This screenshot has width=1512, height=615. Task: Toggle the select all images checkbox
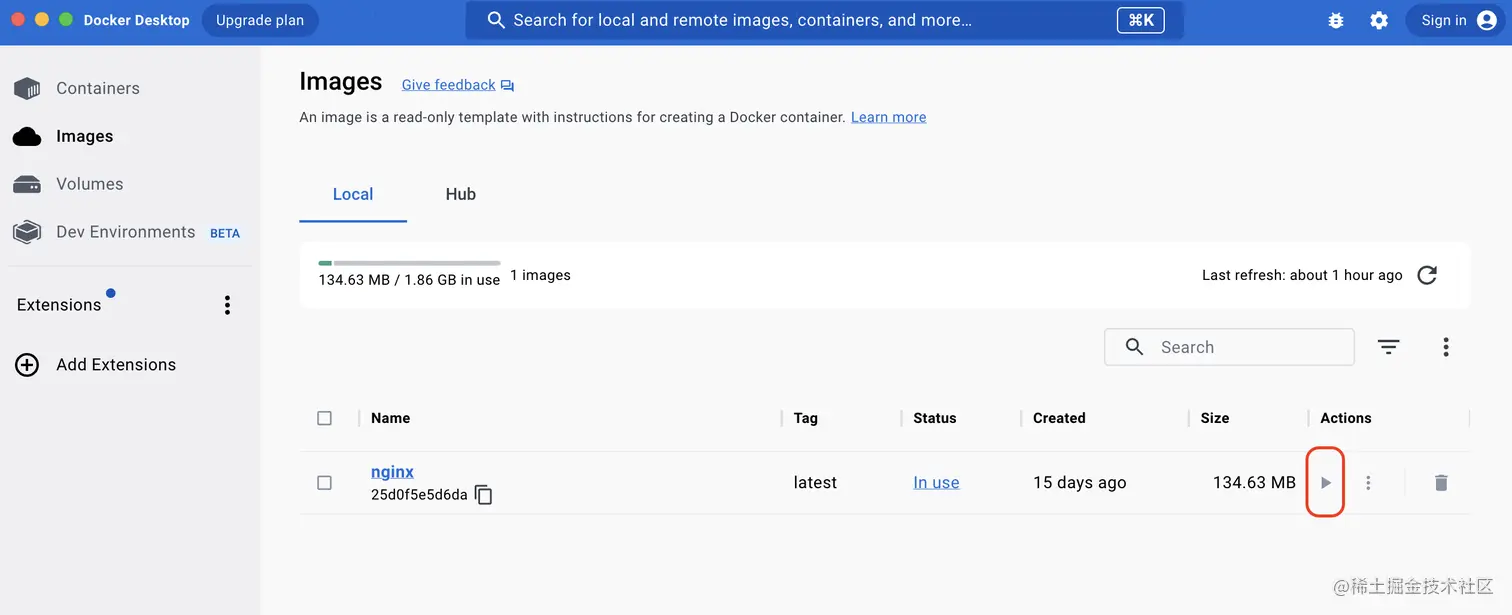coord(324,418)
